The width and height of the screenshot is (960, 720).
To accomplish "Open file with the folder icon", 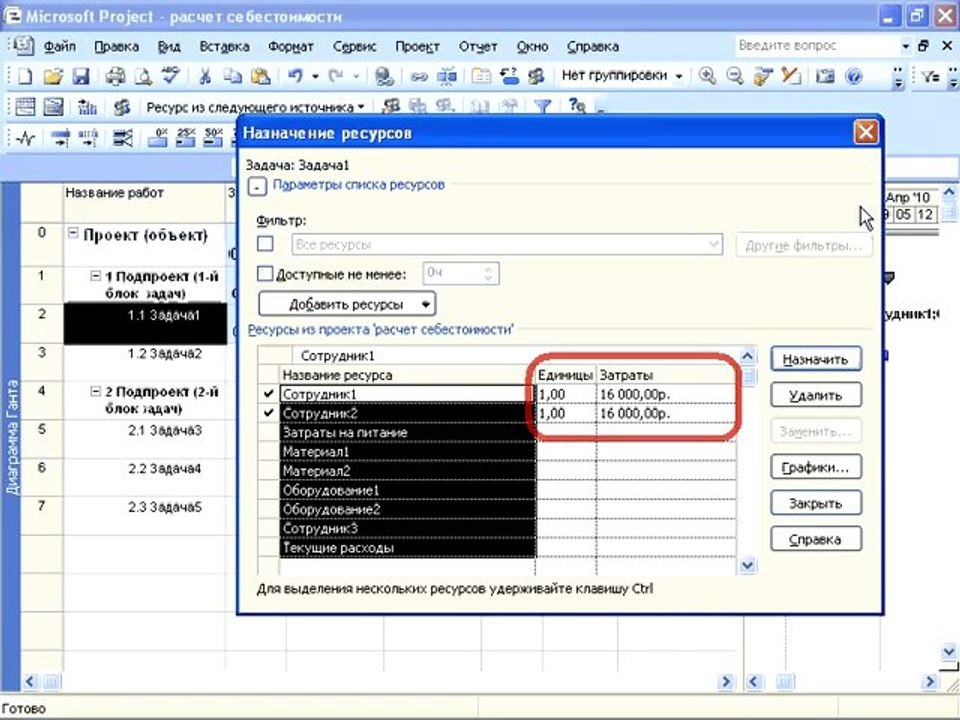I will tap(53, 77).
